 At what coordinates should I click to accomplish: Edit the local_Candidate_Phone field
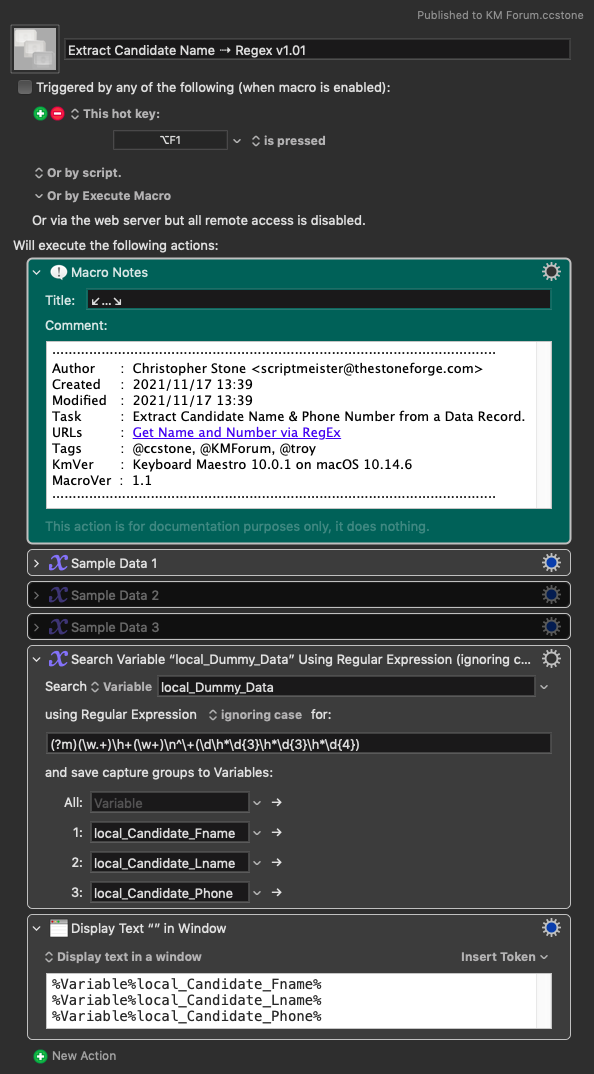pyautogui.click(x=169, y=893)
